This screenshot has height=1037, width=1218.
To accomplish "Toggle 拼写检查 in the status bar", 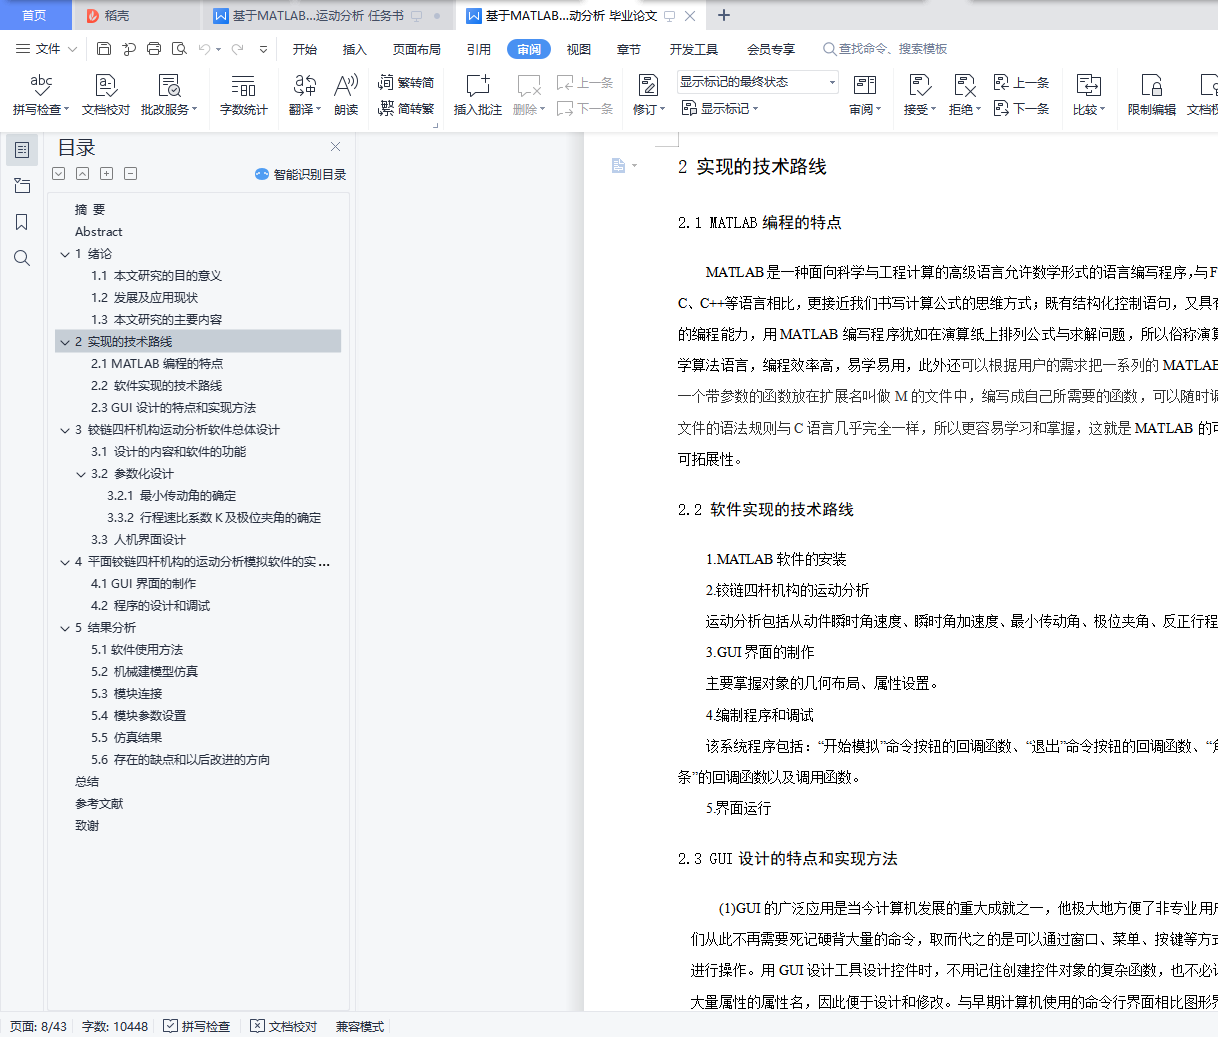I will click(x=197, y=1026).
